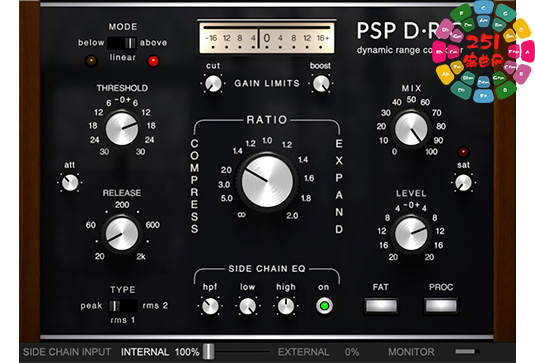
Task: Click the dark below mode LED
Action: (91, 61)
